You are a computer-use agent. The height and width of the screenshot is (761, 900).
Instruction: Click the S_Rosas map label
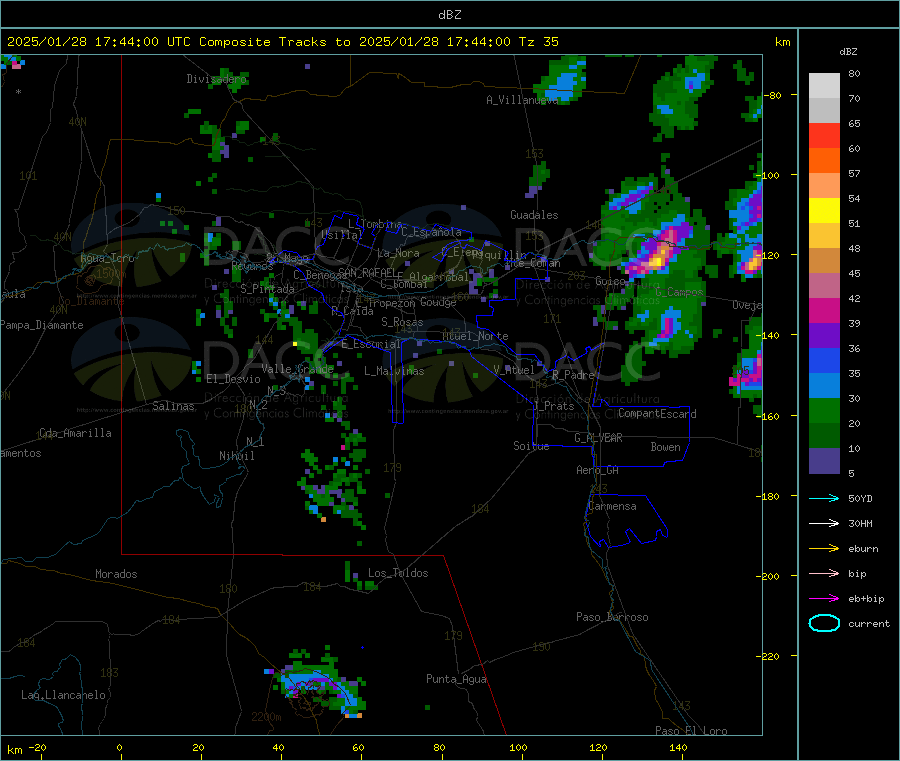402,322
